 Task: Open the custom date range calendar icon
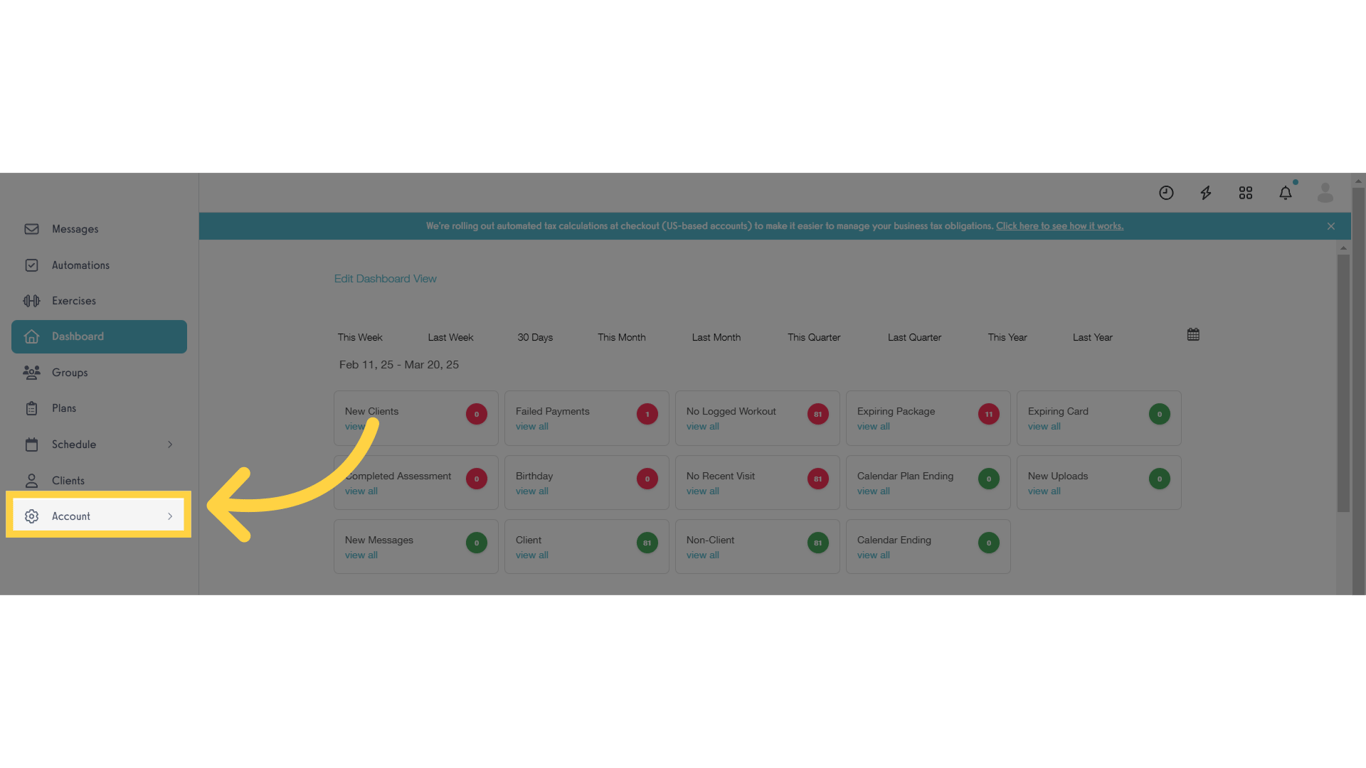point(1193,335)
